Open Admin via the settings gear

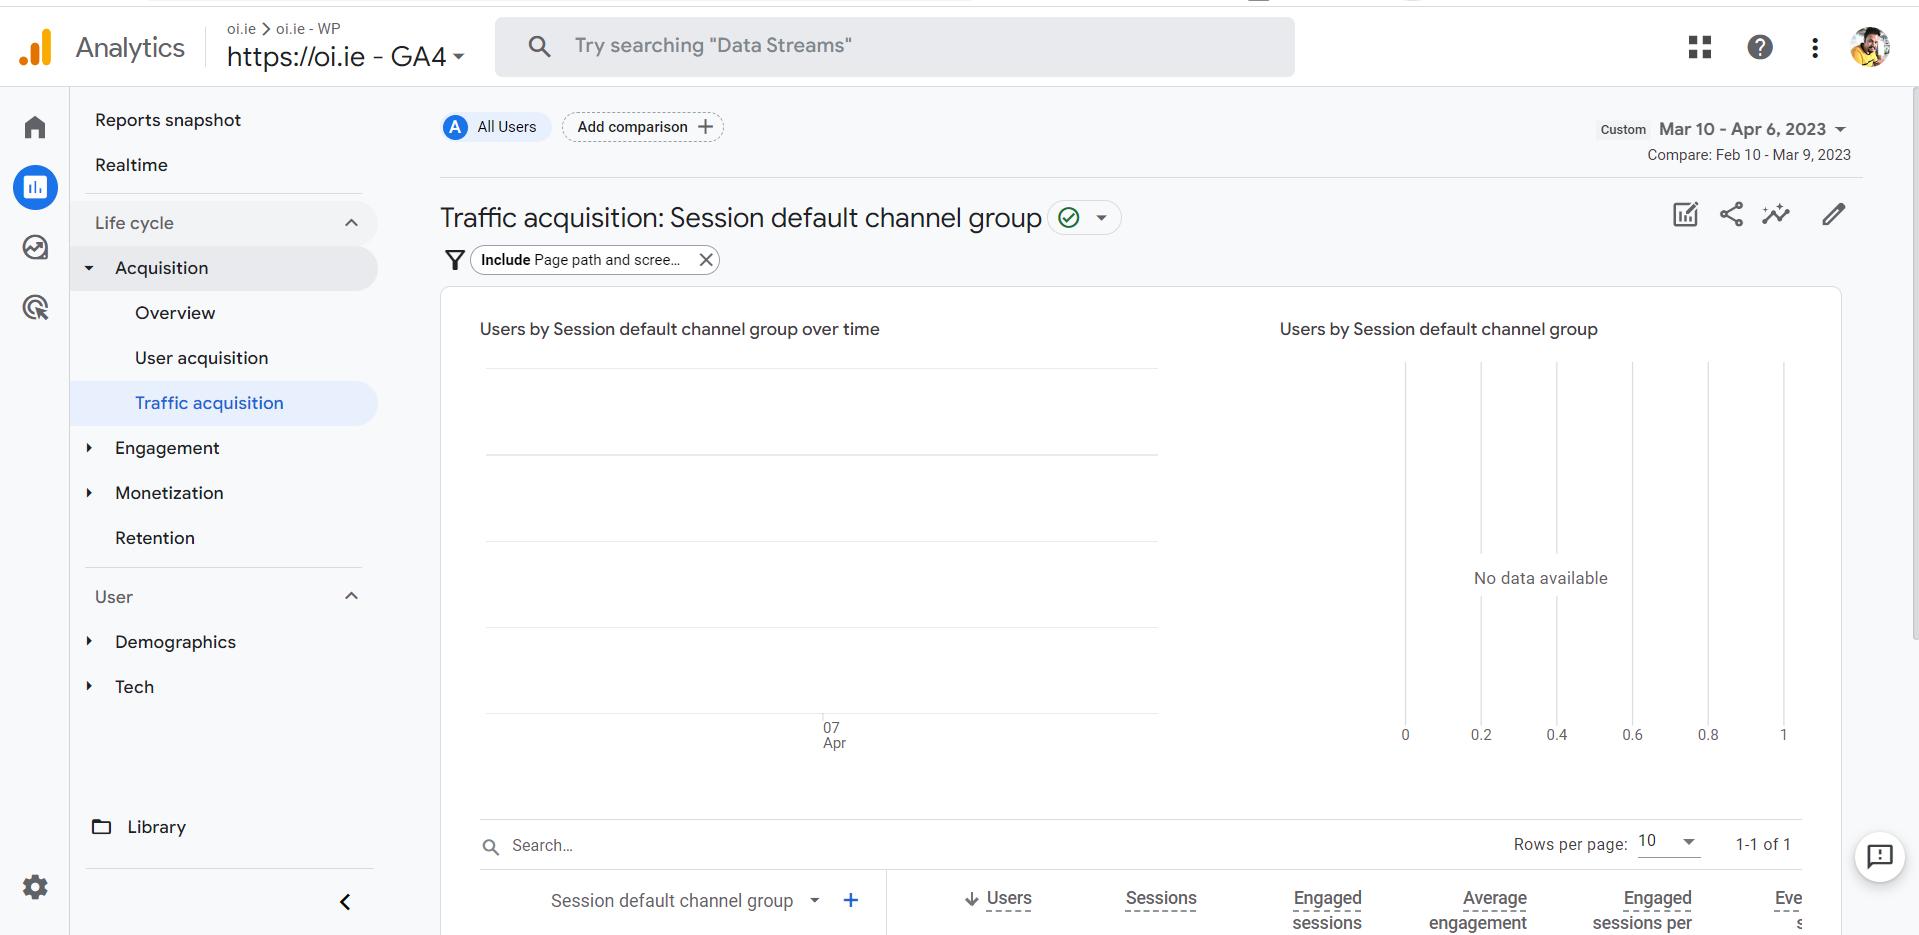(35, 887)
